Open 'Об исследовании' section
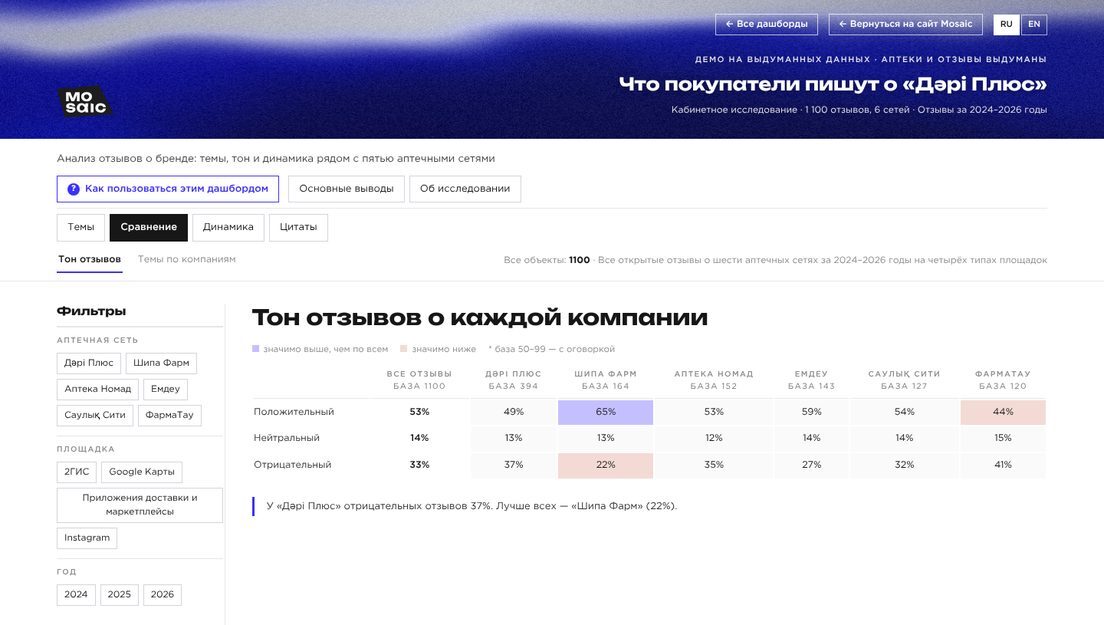 [465, 189]
